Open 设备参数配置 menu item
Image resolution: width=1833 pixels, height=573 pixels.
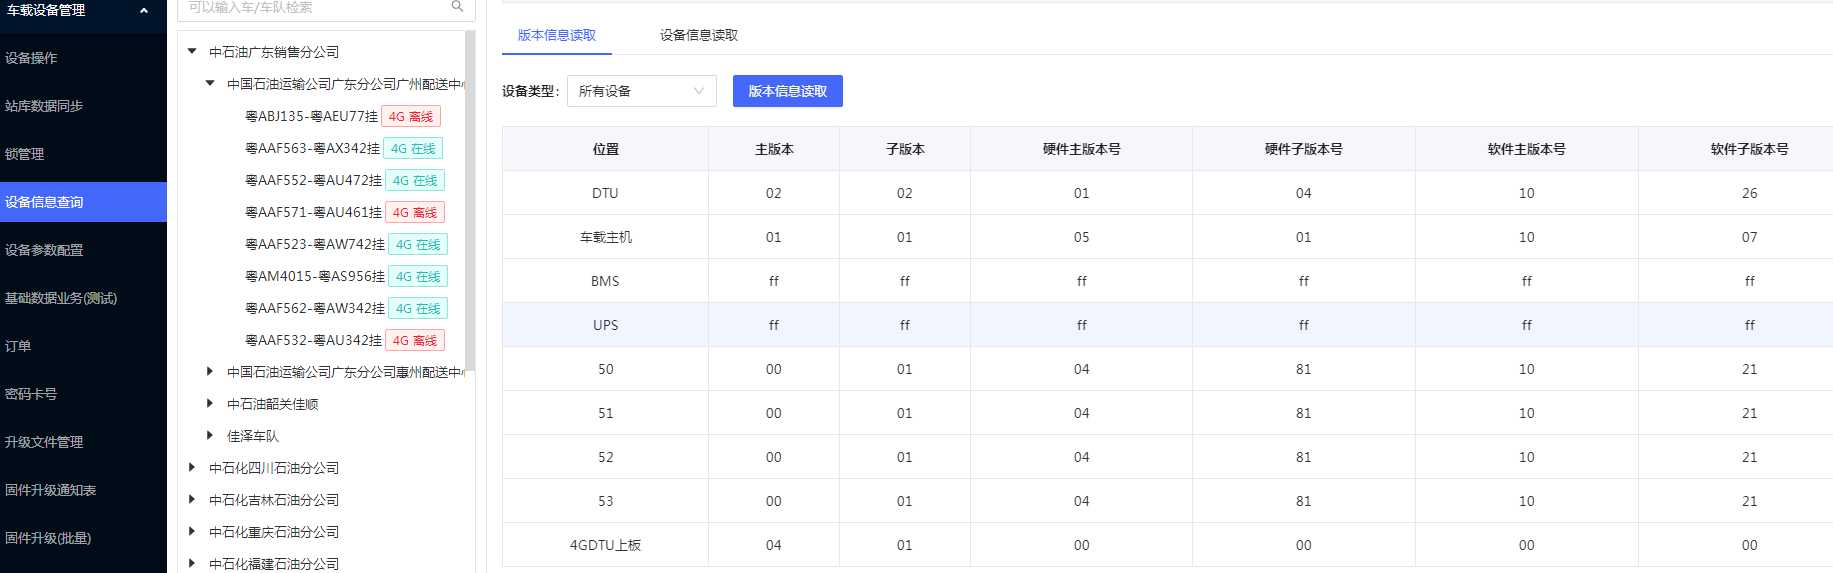pos(83,250)
